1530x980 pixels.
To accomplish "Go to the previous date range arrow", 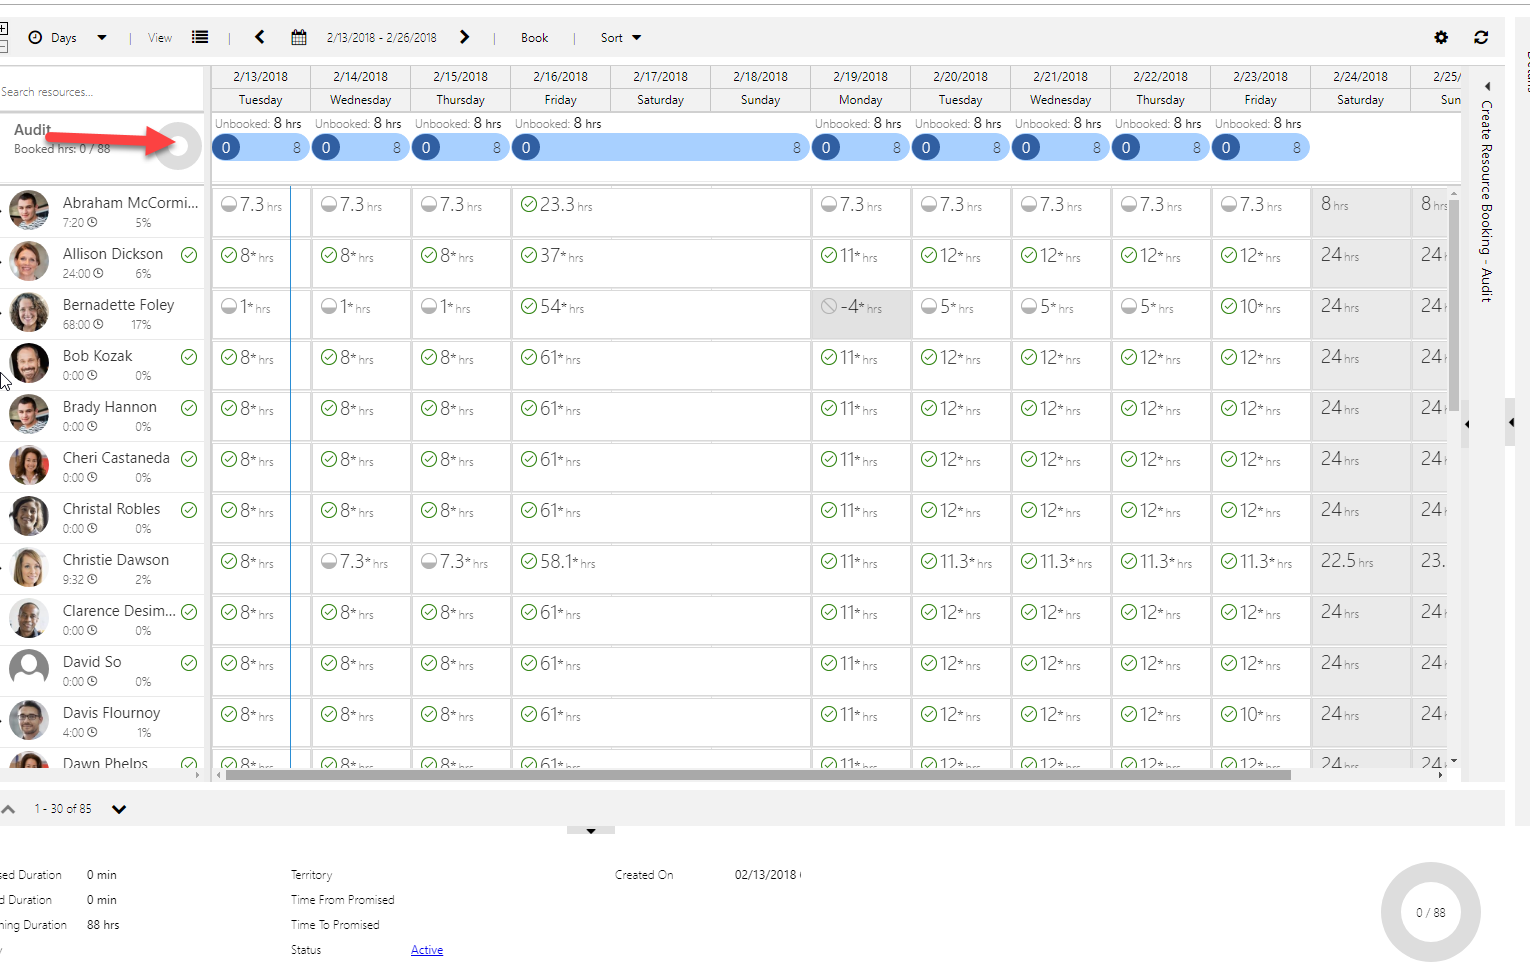I will click(x=260, y=37).
